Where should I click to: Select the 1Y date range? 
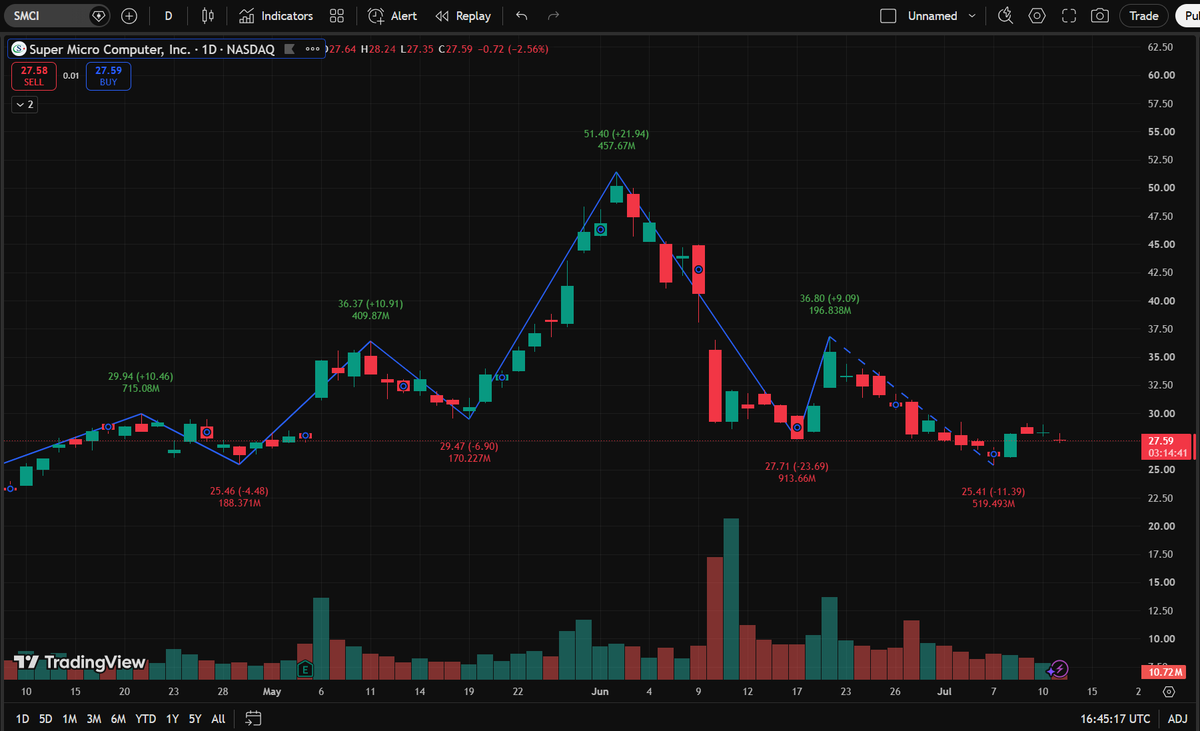tap(172, 718)
